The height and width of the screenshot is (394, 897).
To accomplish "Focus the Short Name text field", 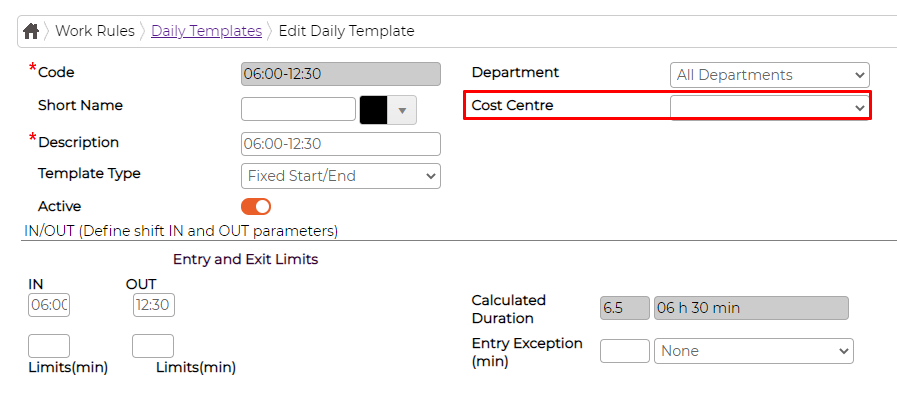I will [x=299, y=109].
